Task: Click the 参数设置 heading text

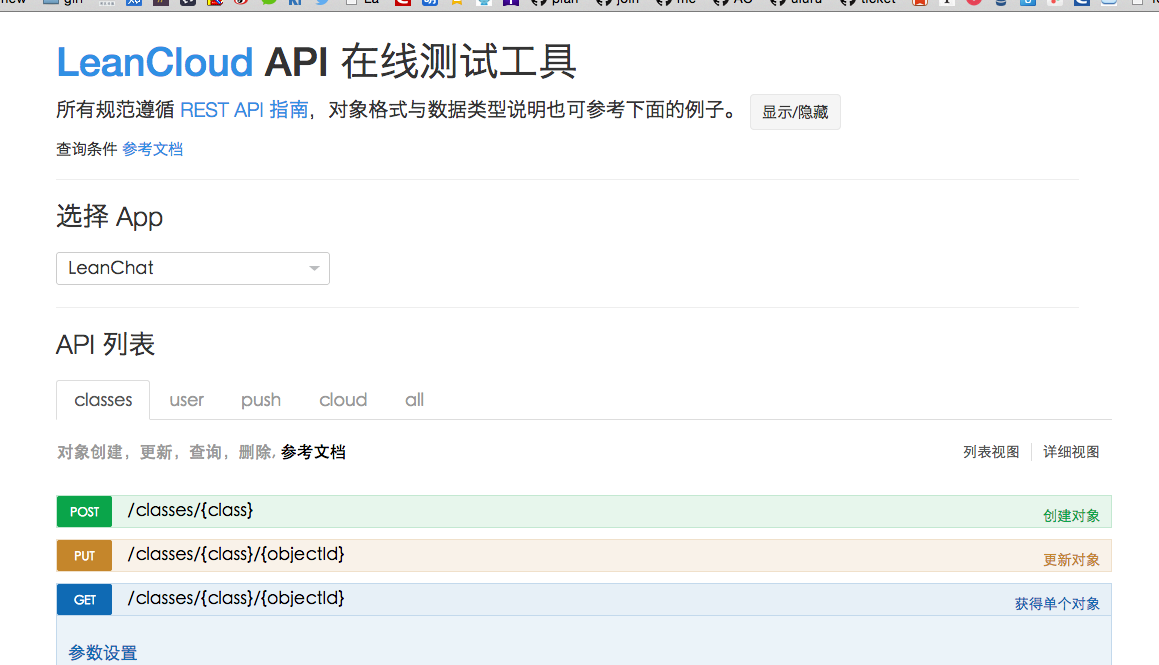Action: click(x=103, y=653)
